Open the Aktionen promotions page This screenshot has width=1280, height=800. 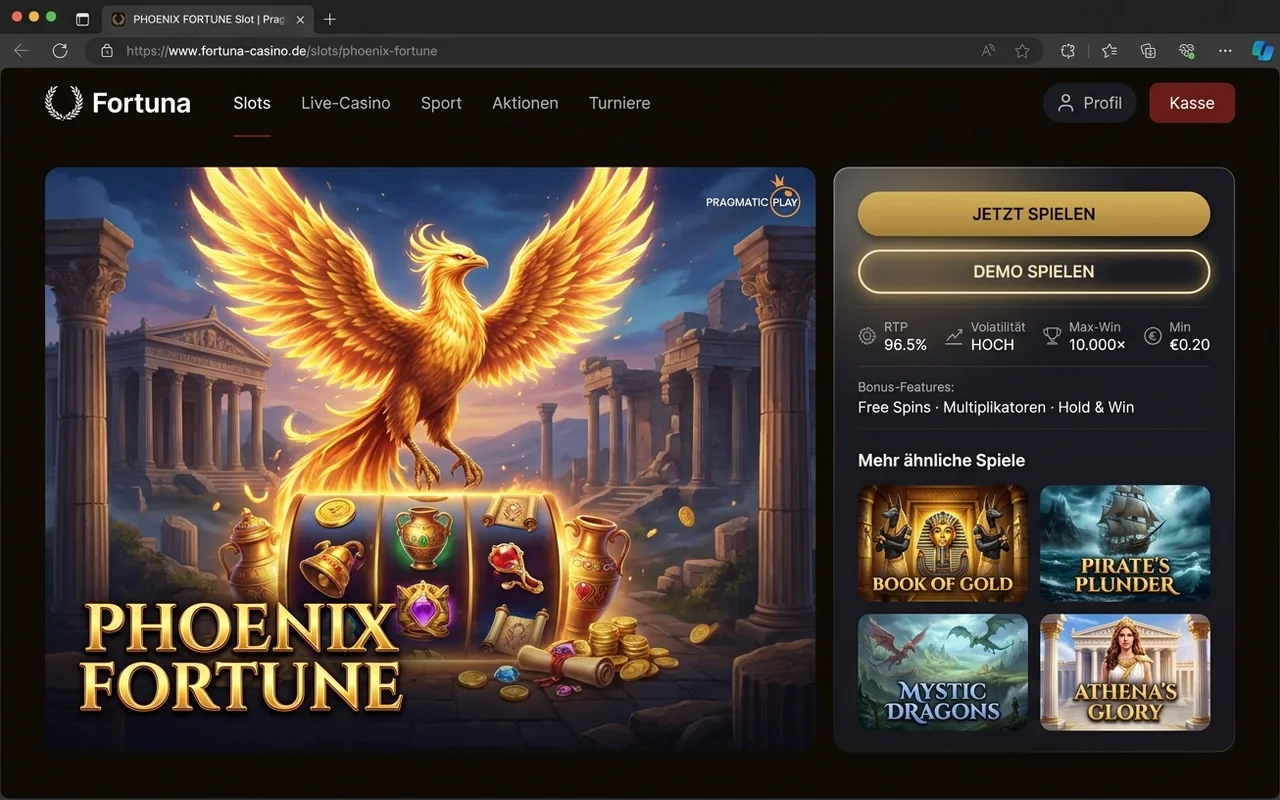(x=525, y=103)
